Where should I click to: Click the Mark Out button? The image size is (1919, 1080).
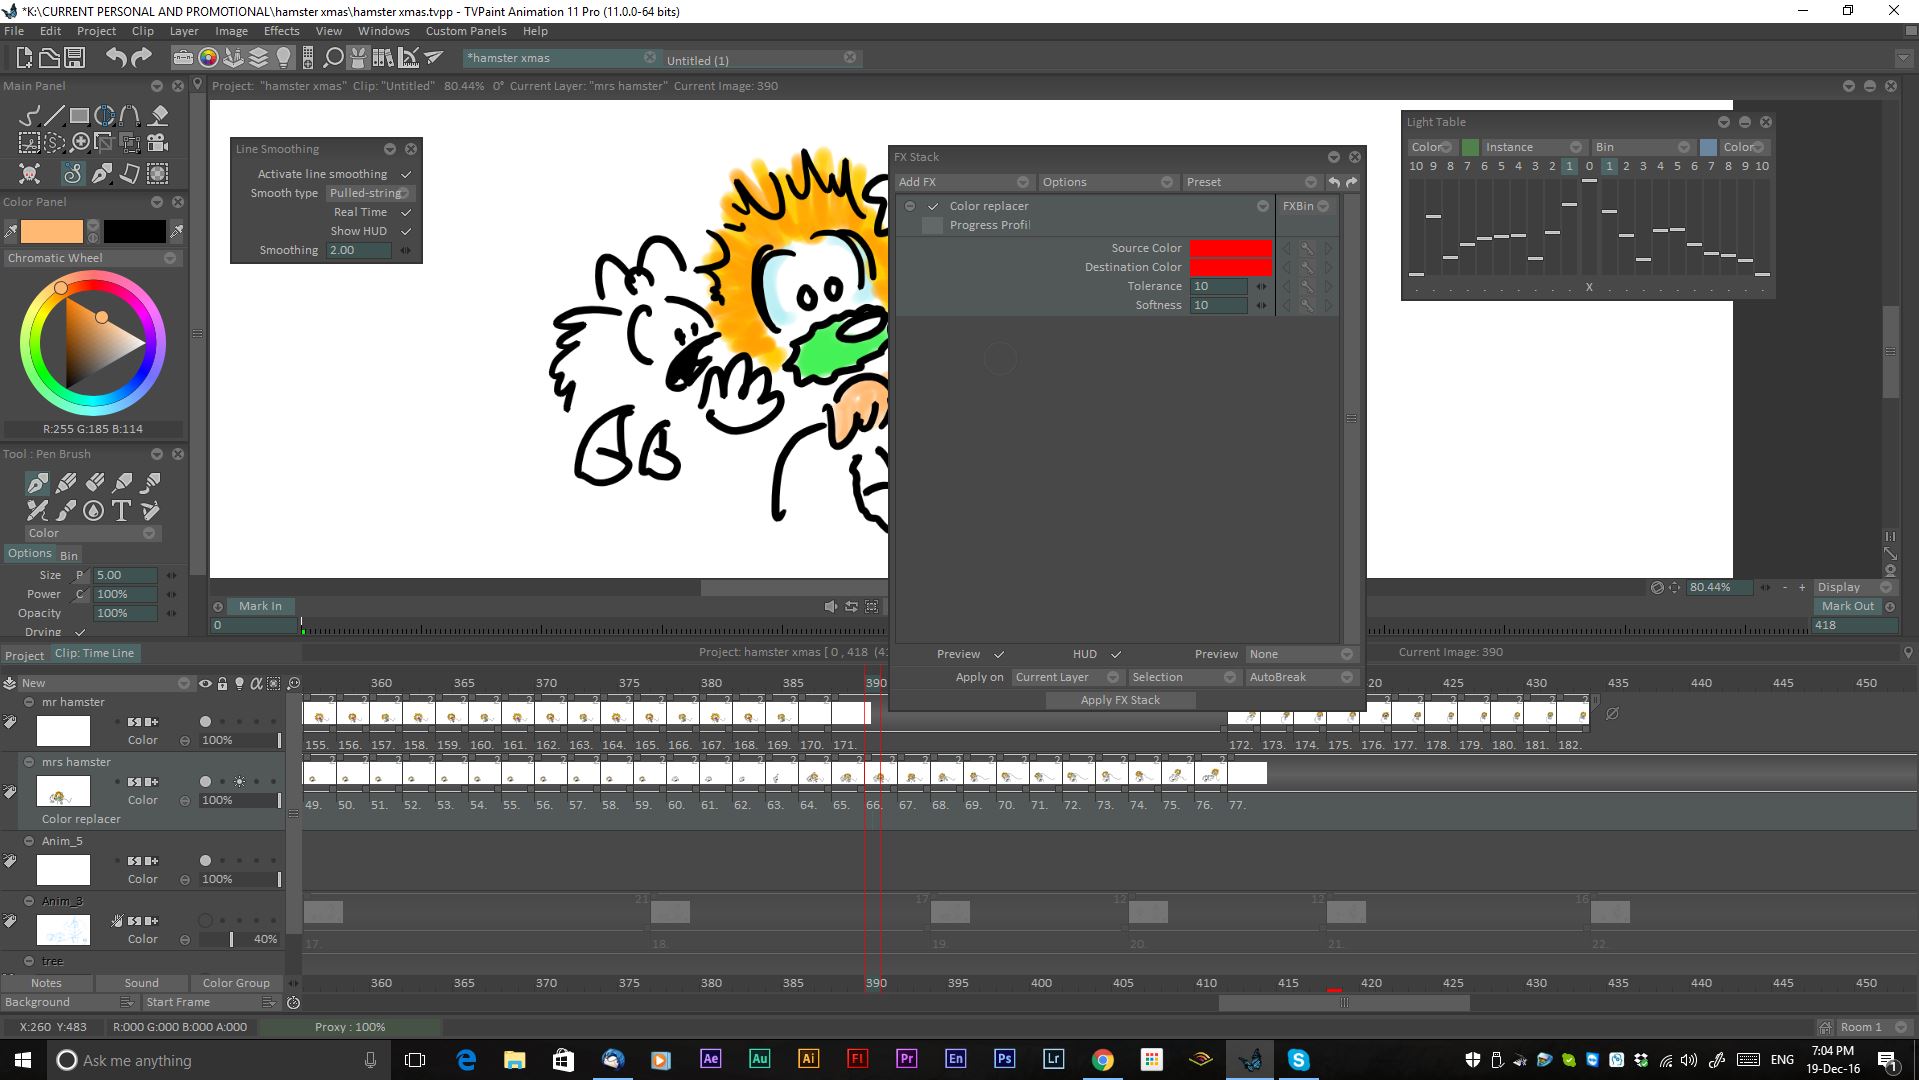pos(1847,606)
